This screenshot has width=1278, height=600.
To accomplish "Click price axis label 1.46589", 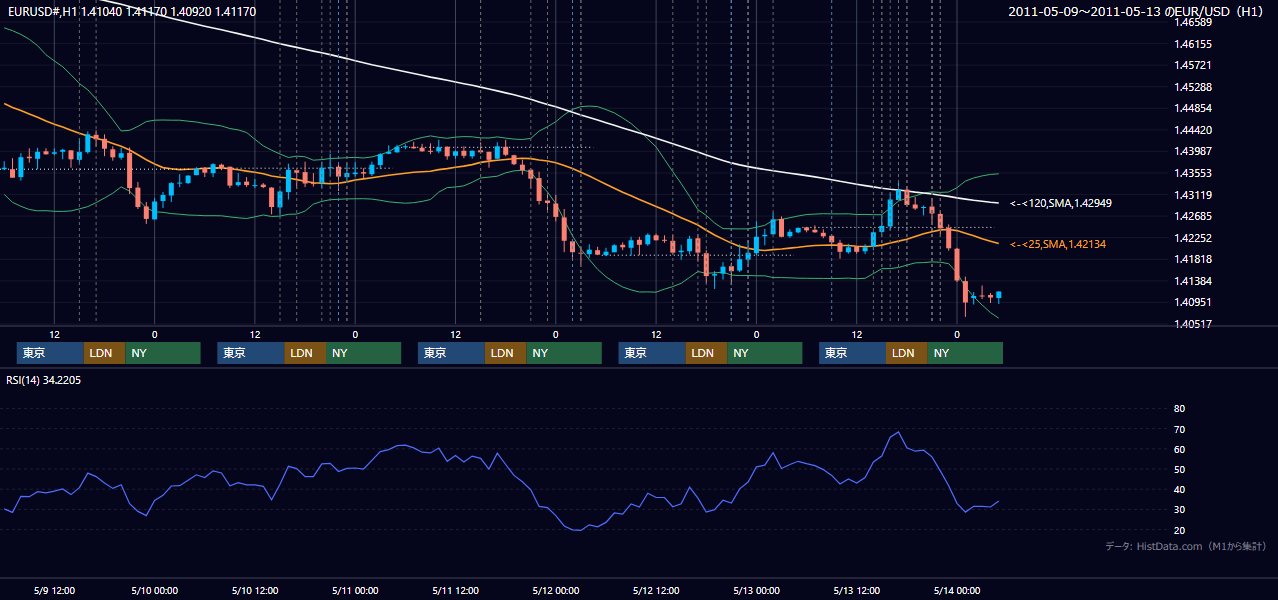I will (x=1192, y=22).
